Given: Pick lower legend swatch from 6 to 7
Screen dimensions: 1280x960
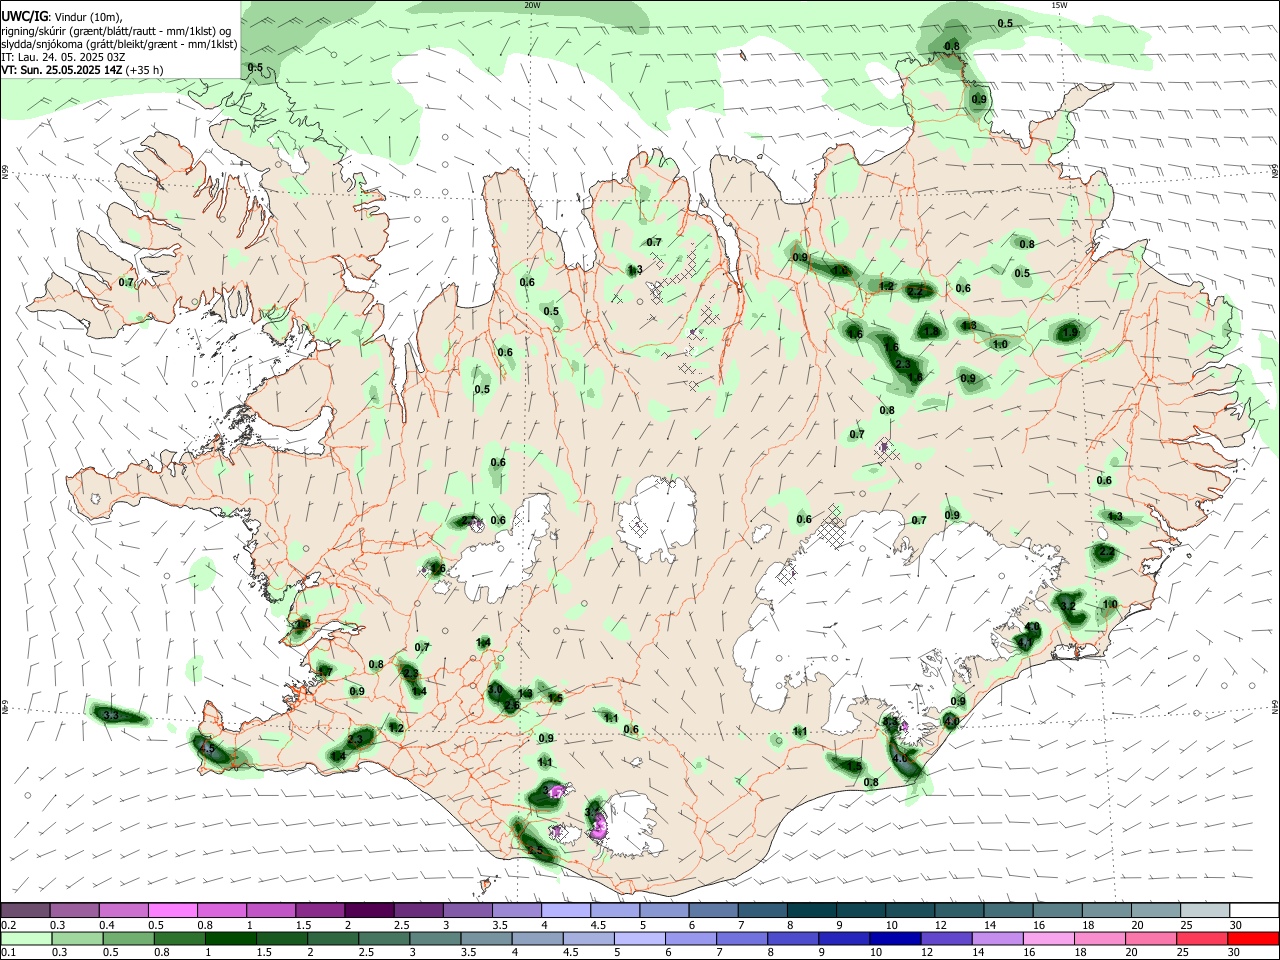Looking at the screenshot, I should [x=691, y=938].
